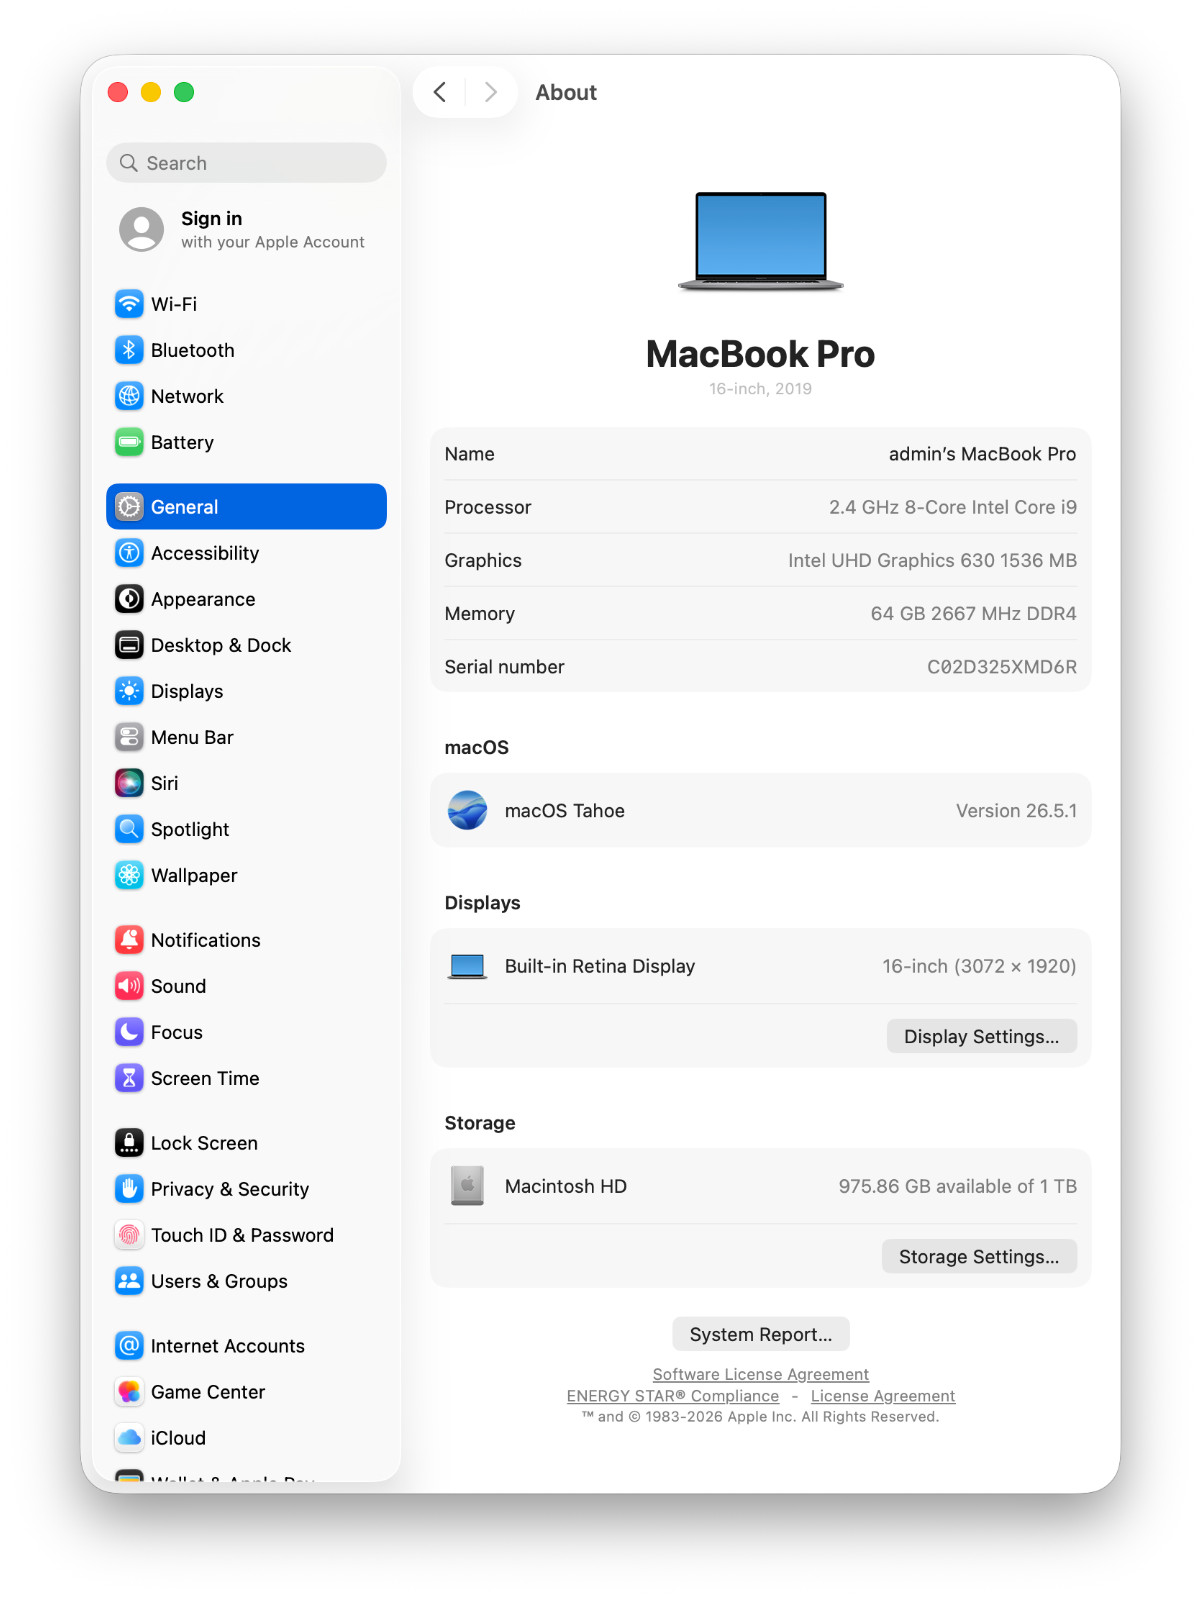1201x1600 pixels.
Task: Select the Bluetooth icon in sidebar
Action: [x=129, y=350]
